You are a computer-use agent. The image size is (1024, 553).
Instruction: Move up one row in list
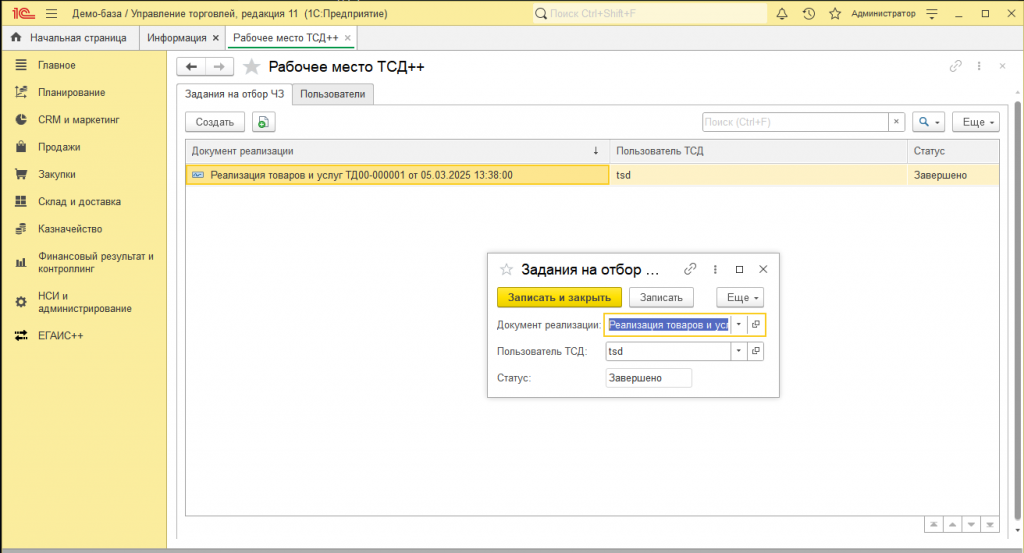(952, 524)
